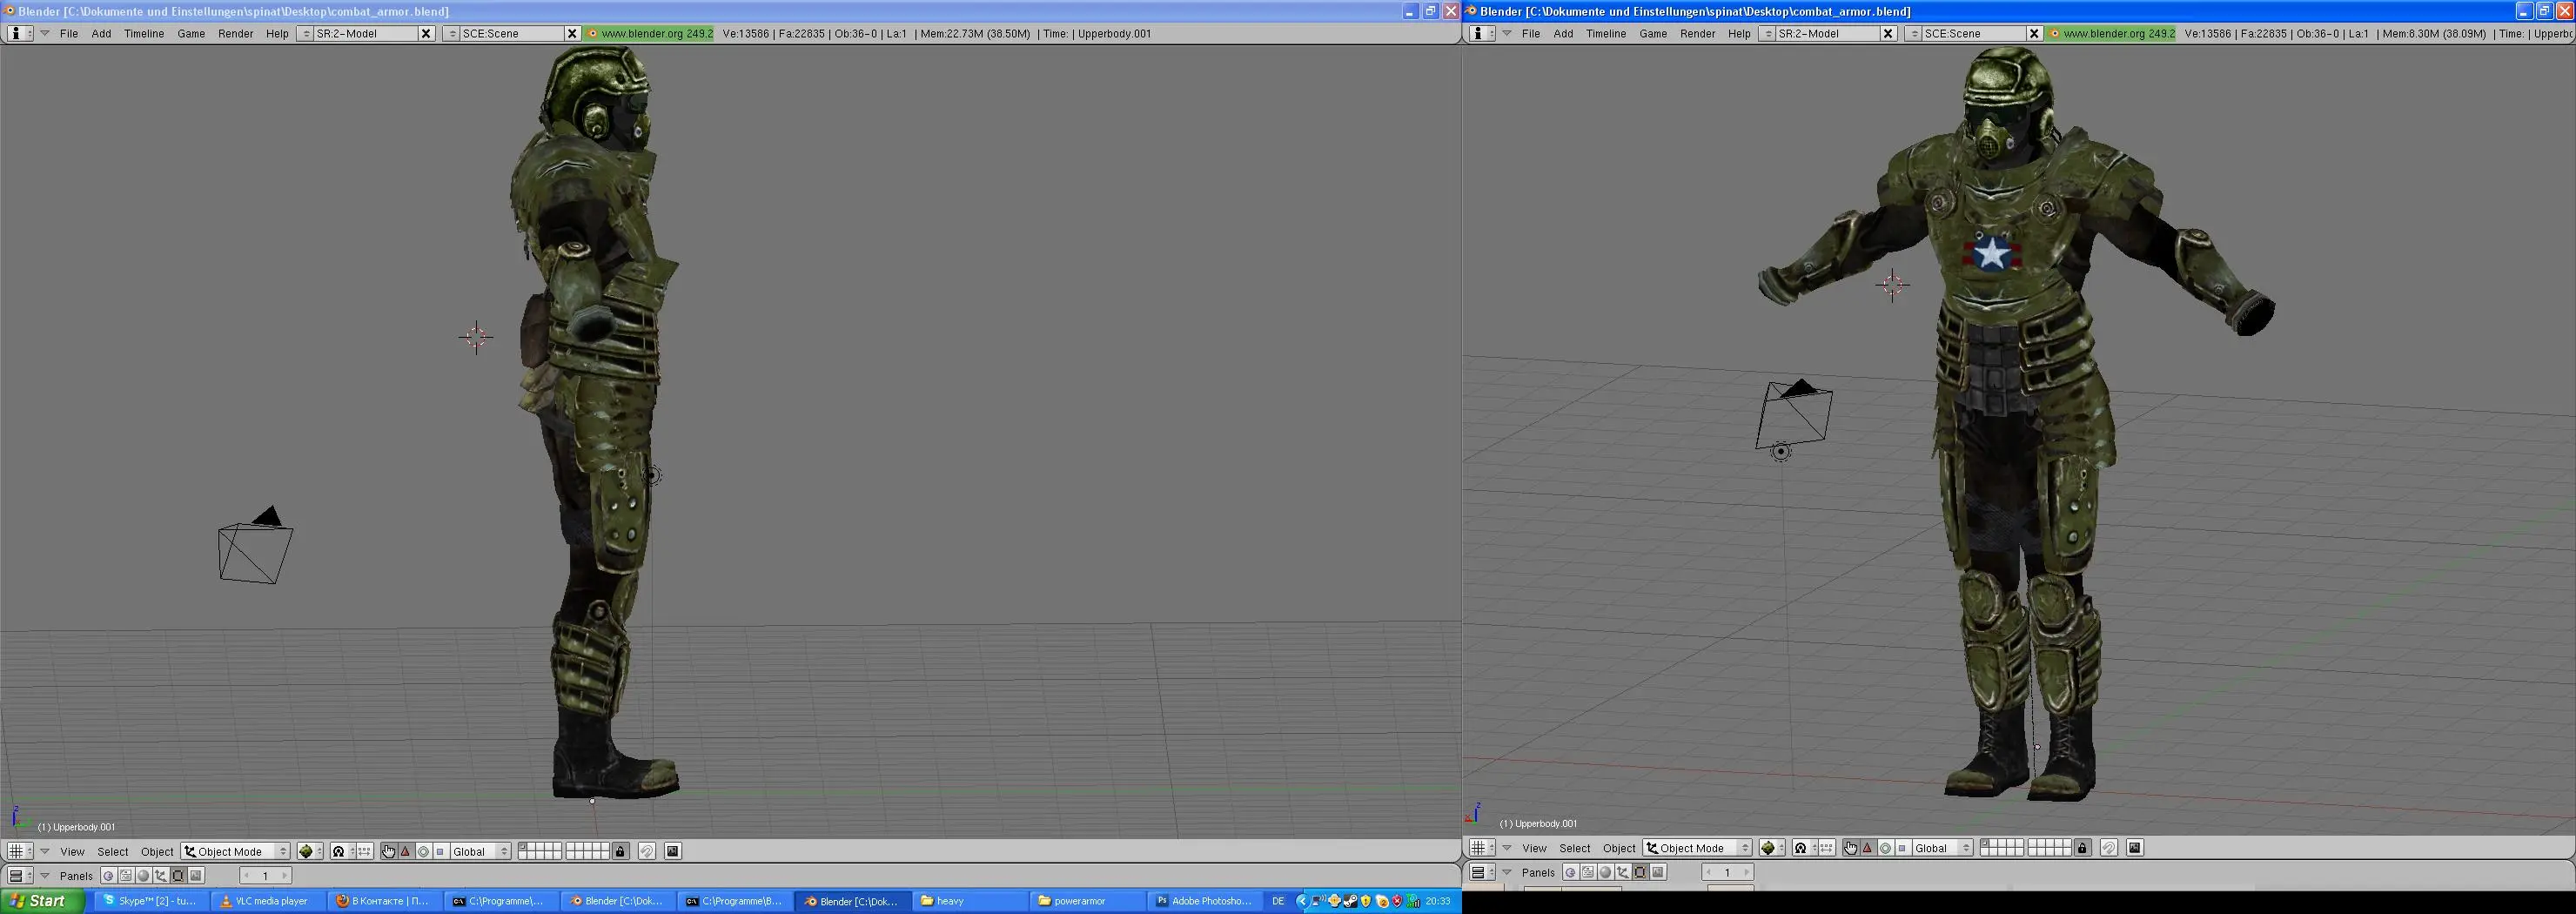Image resolution: width=2576 pixels, height=914 pixels.
Task: Open pivot point selector in left viewport
Action: [x=342, y=852]
